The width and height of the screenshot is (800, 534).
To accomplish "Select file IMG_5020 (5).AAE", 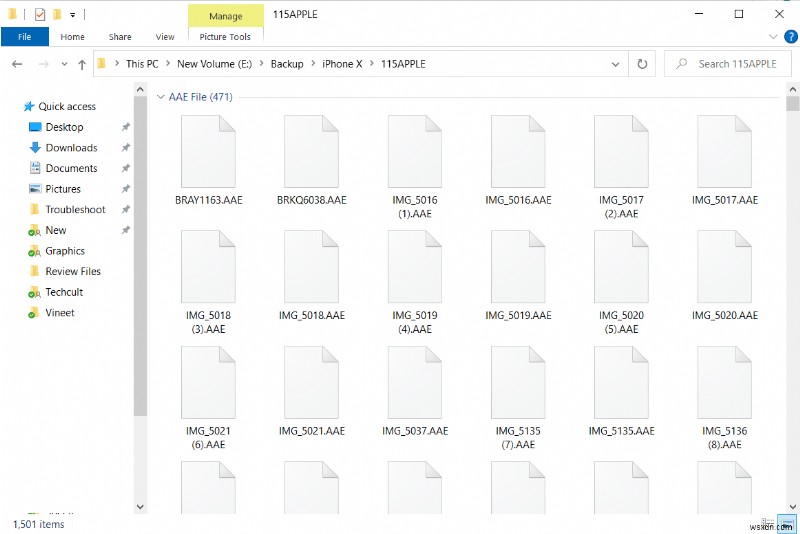I will (x=621, y=283).
